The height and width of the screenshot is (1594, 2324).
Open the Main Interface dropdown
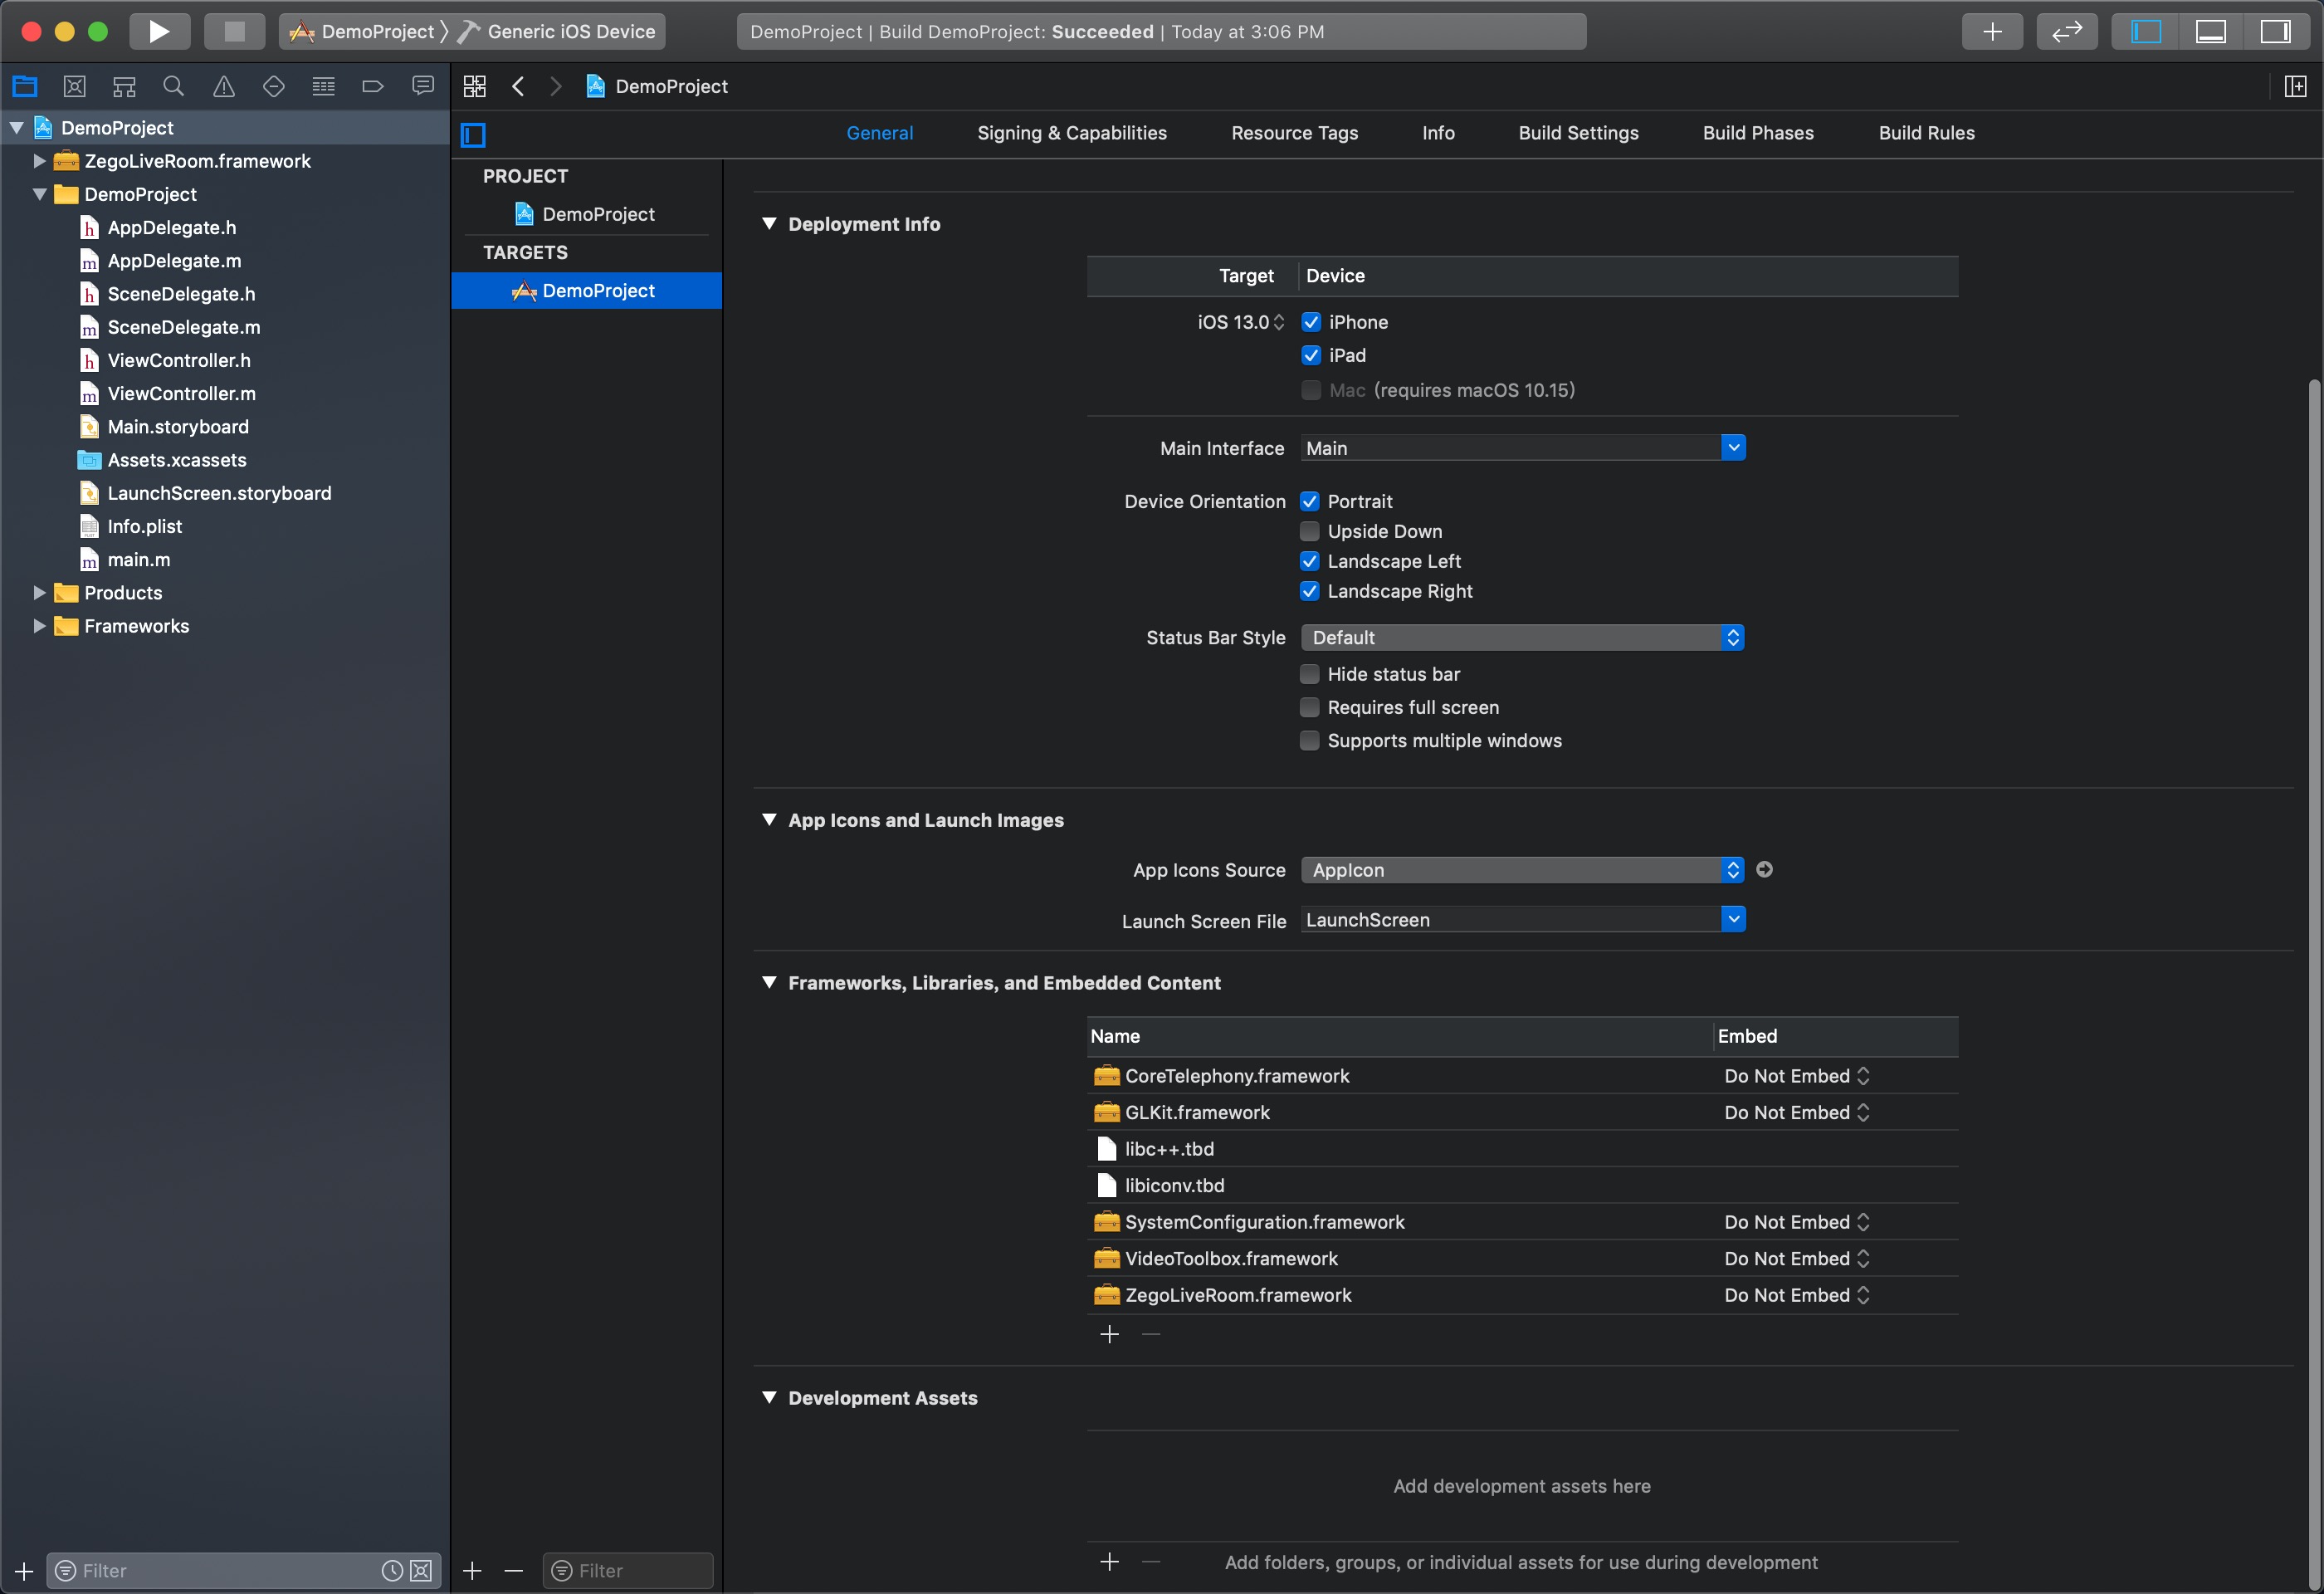pyautogui.click(x=1733, y=447)
